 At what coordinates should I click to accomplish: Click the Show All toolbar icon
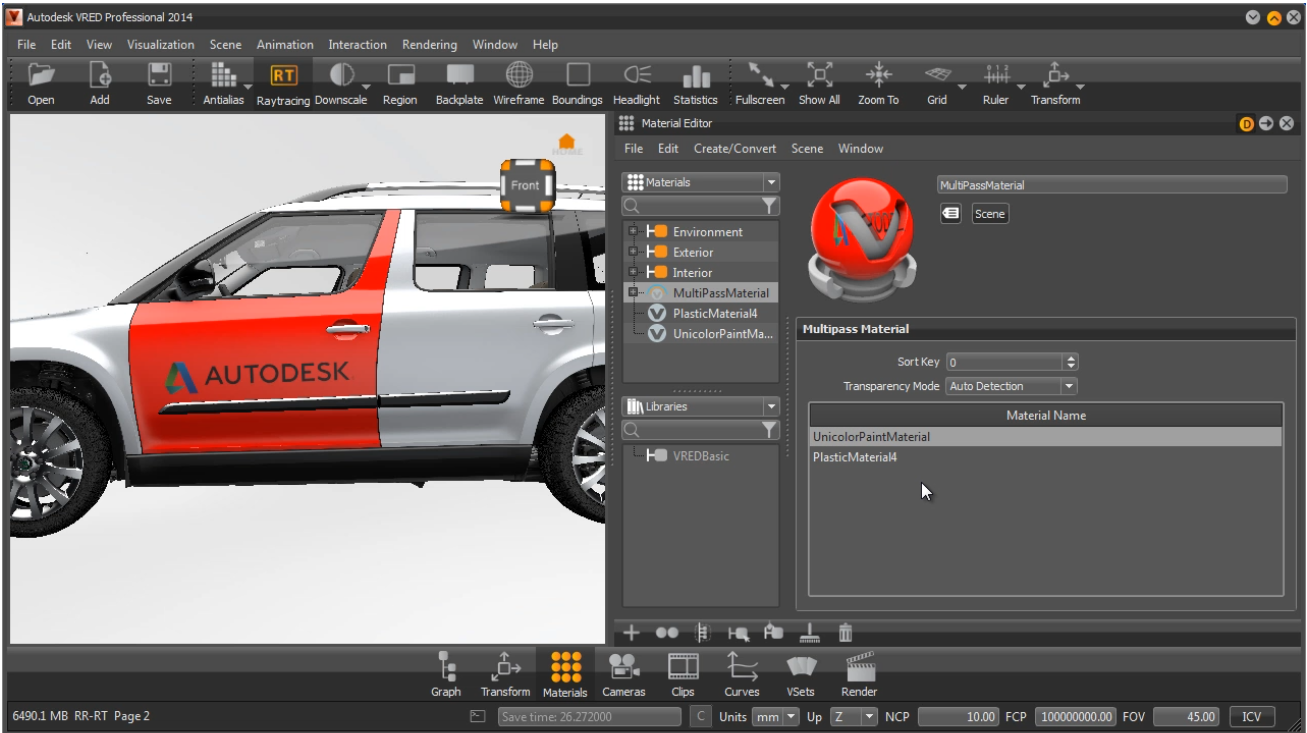point(819,75)
